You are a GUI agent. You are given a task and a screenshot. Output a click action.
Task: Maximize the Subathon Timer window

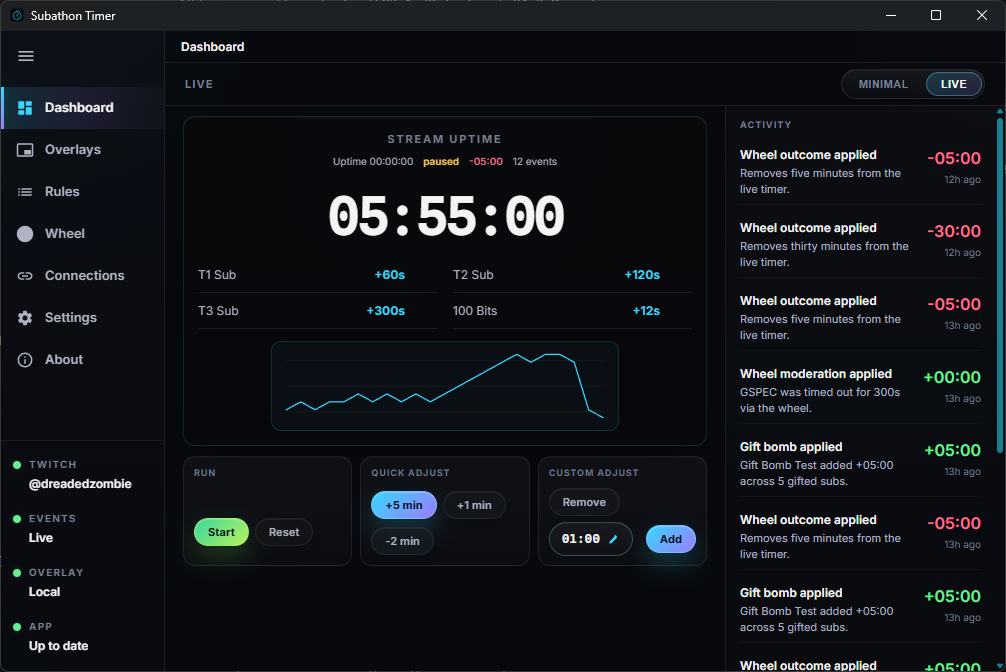click(x=936, y=15)
